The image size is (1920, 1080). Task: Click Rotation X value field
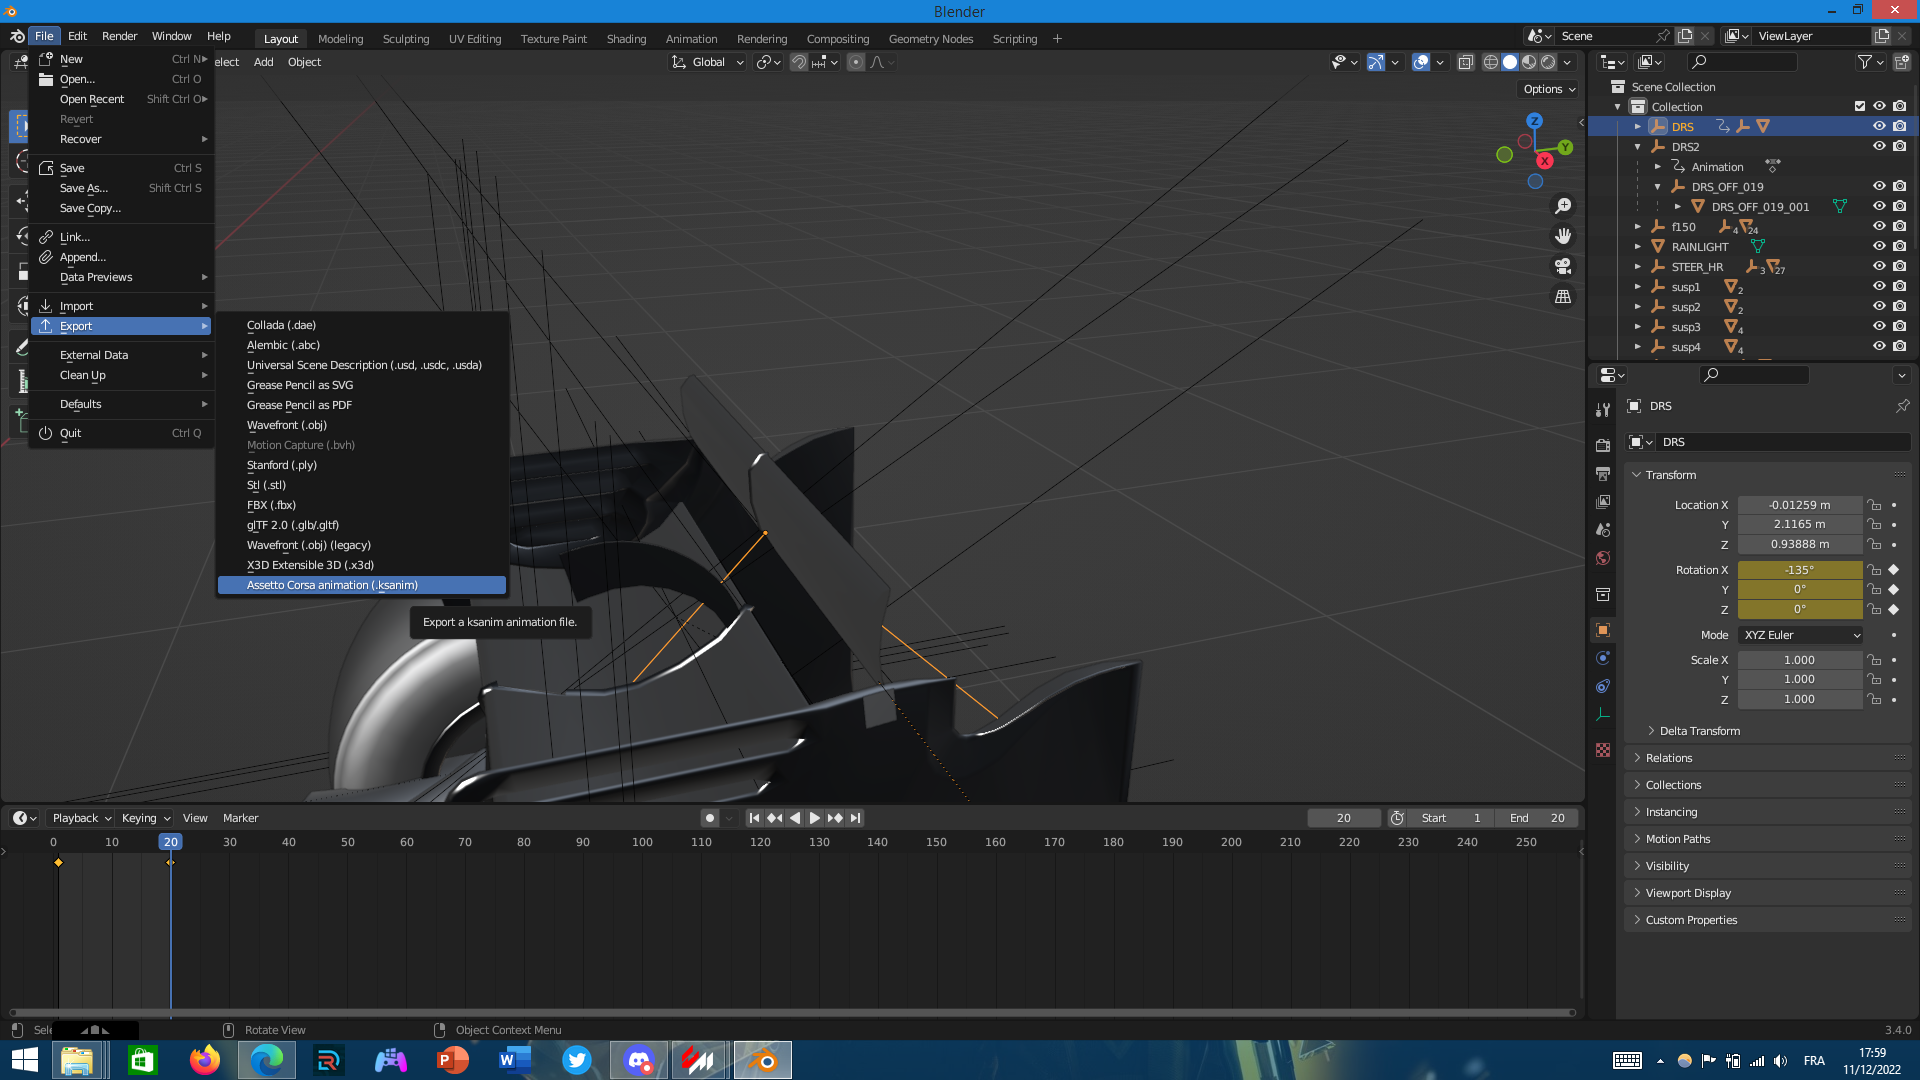(1799, 570)
